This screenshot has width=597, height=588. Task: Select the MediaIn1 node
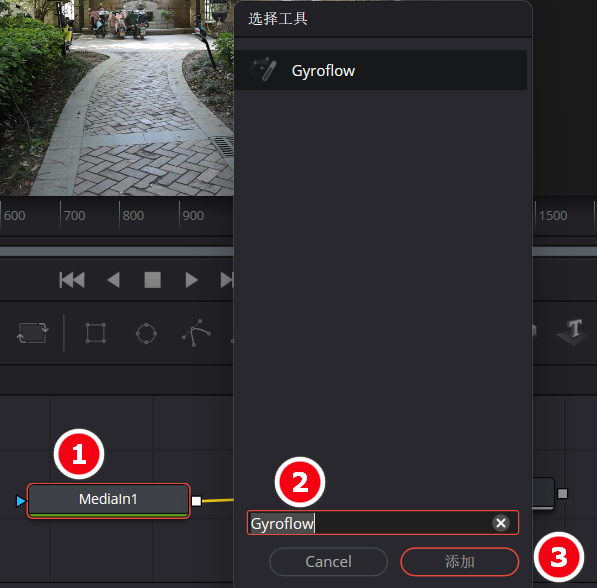pos(108,500)
